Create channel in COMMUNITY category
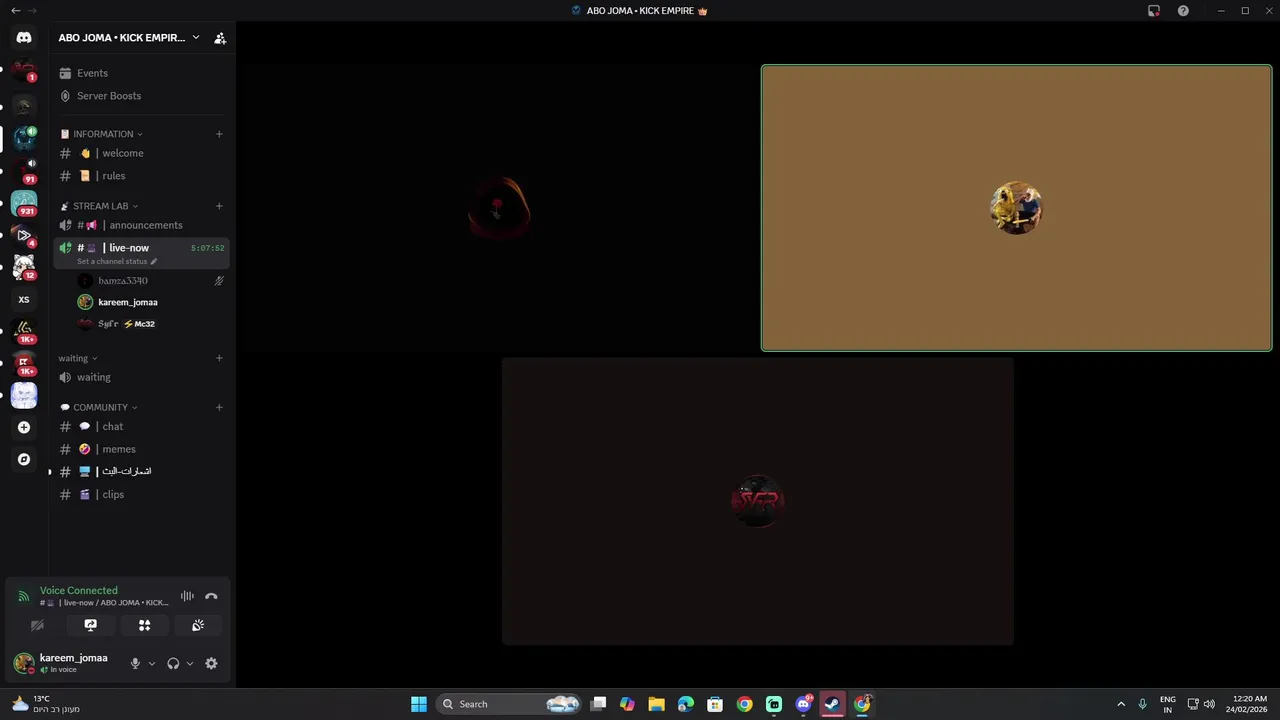 coord(219,407)
